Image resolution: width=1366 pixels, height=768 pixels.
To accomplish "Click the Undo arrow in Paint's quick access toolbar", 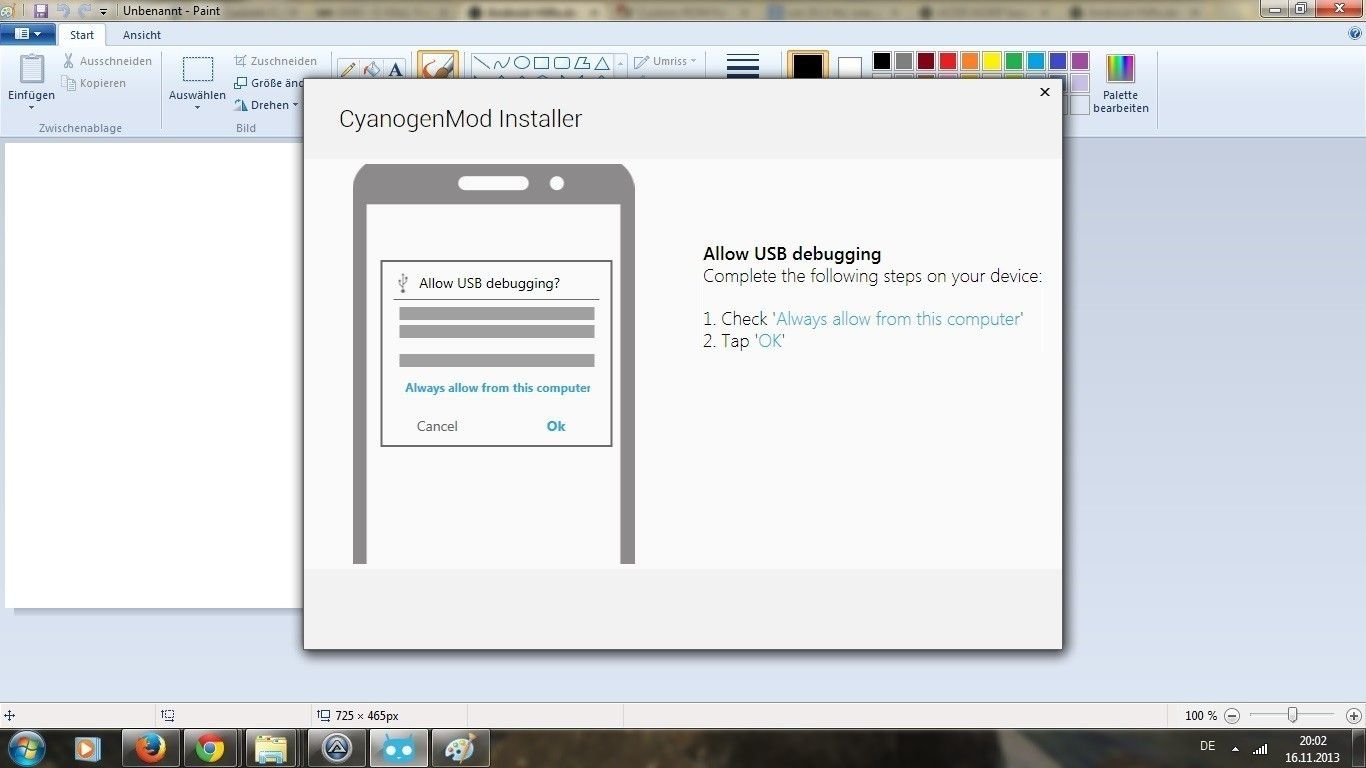I will click(62, 10).
